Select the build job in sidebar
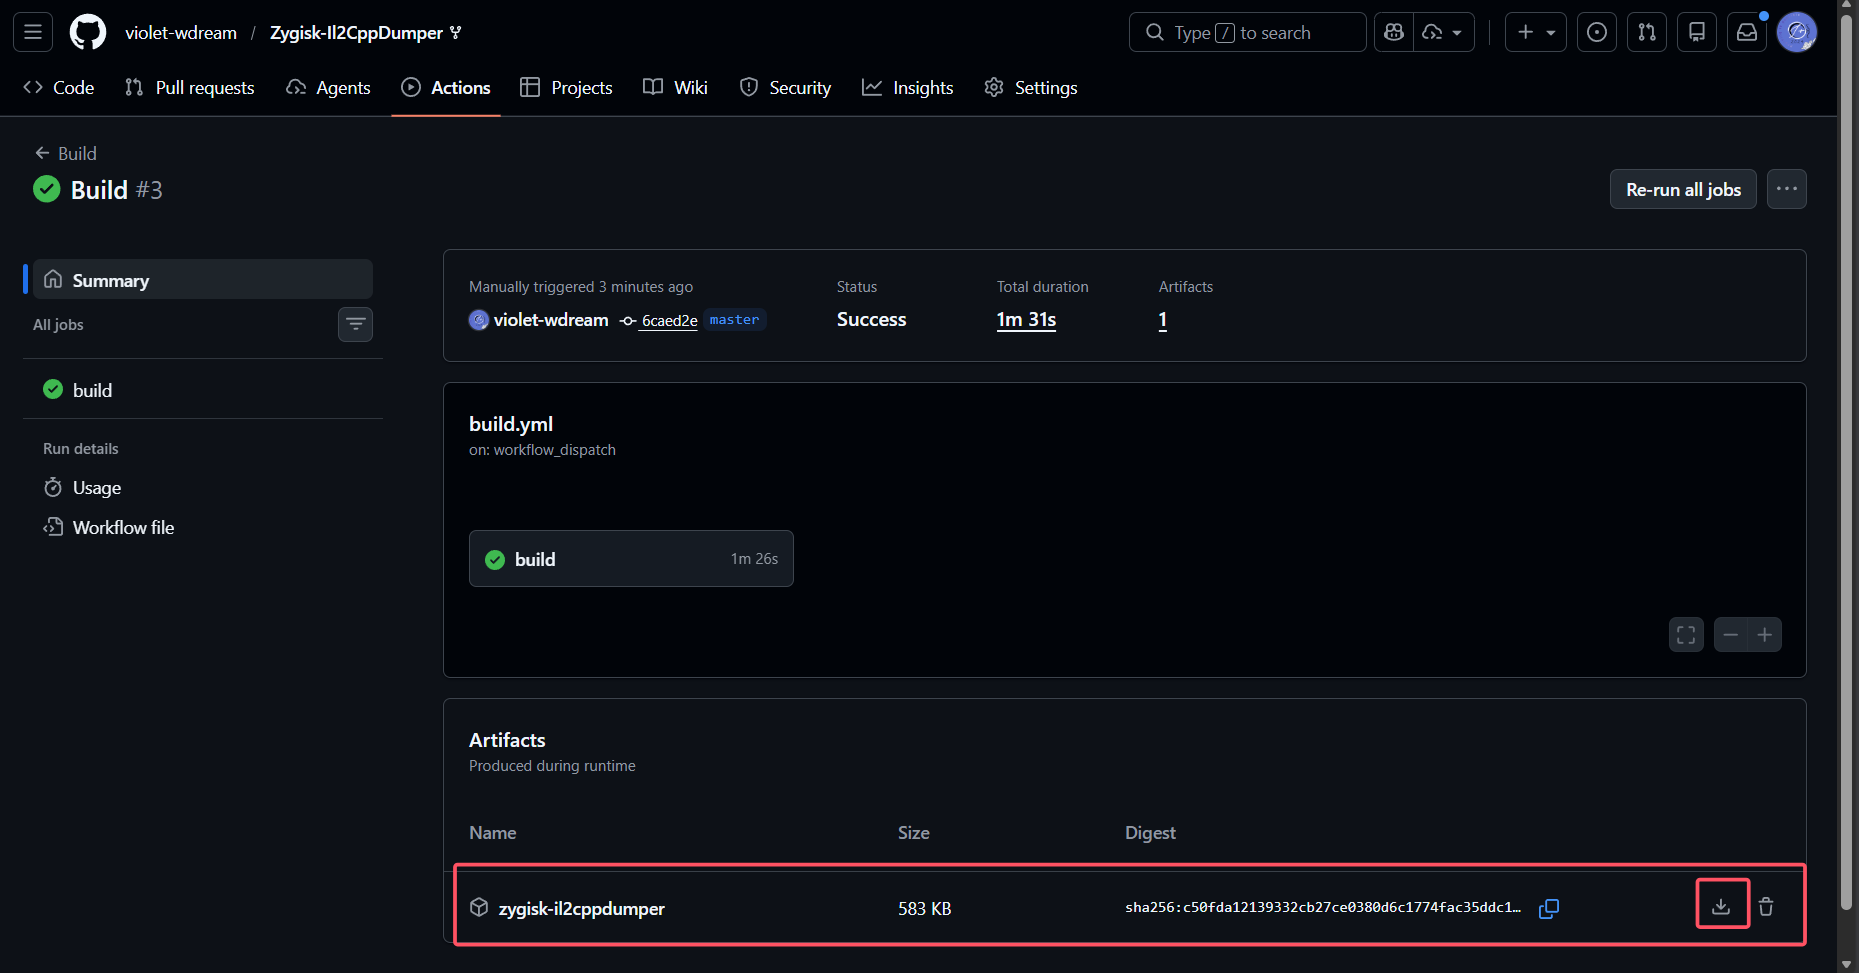This screenshot has width=1859, height=973. 203,390
